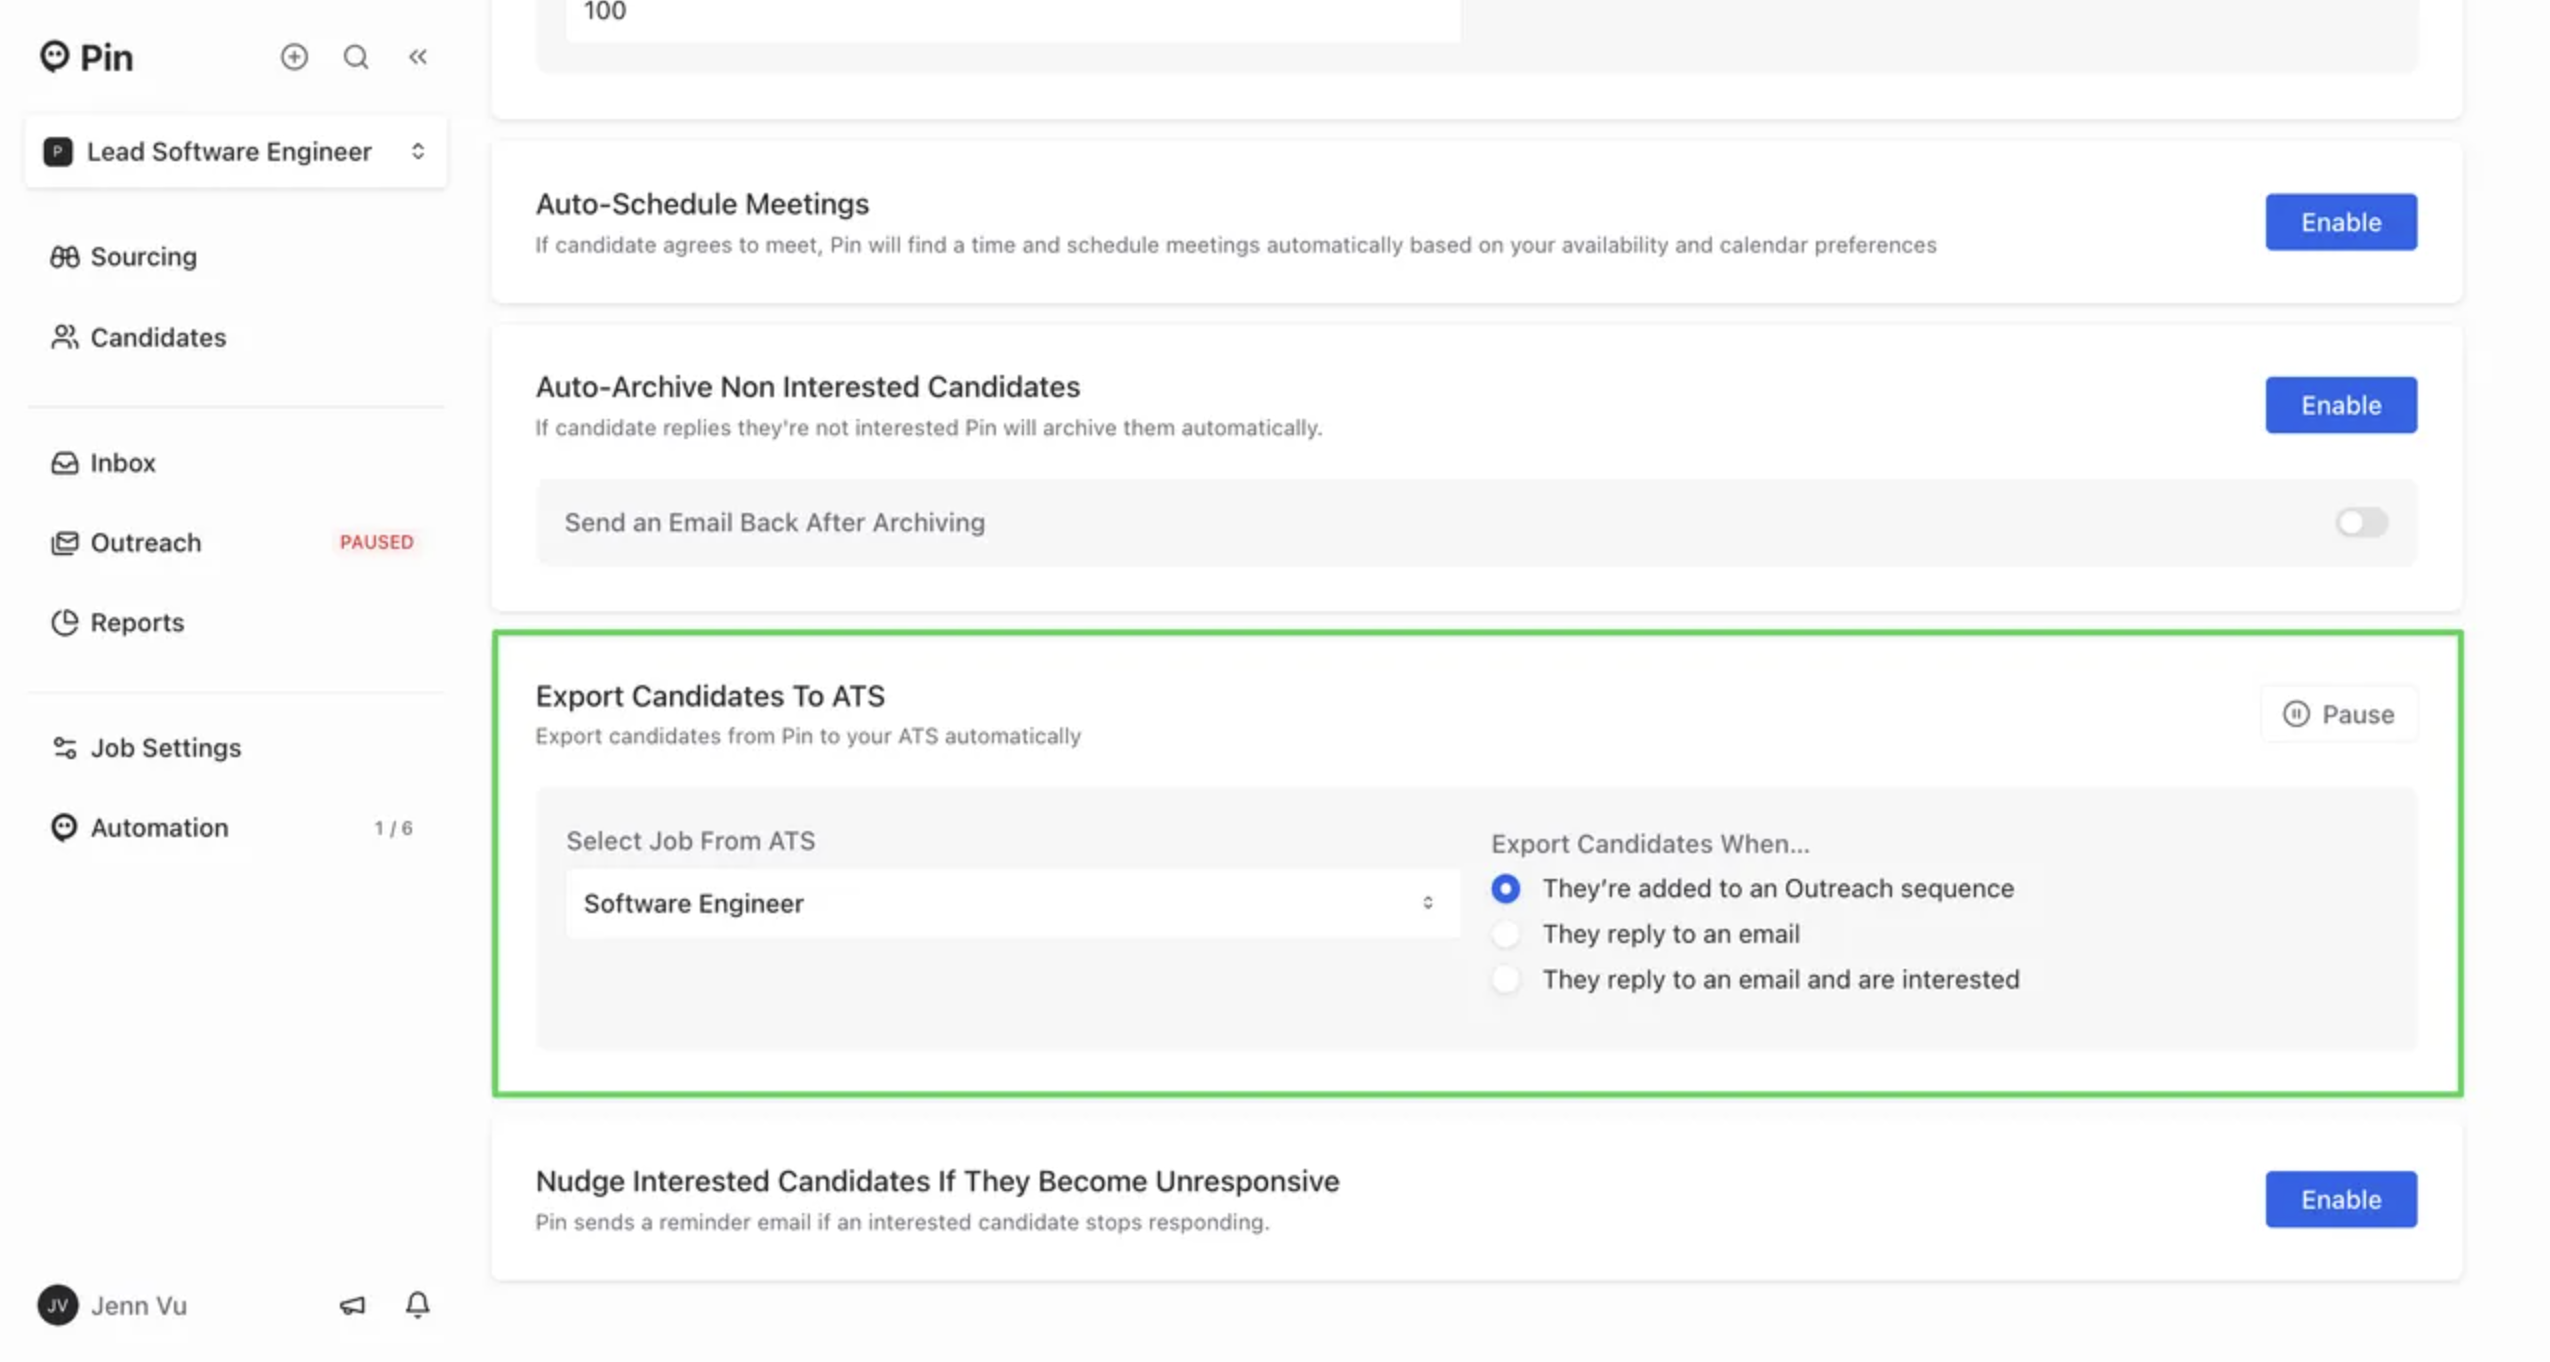The width and height of the screenshot is (2550, 1362).
Task: Enable Nudge Interested Candidates automation
Action: (x=2340, y=1199)
